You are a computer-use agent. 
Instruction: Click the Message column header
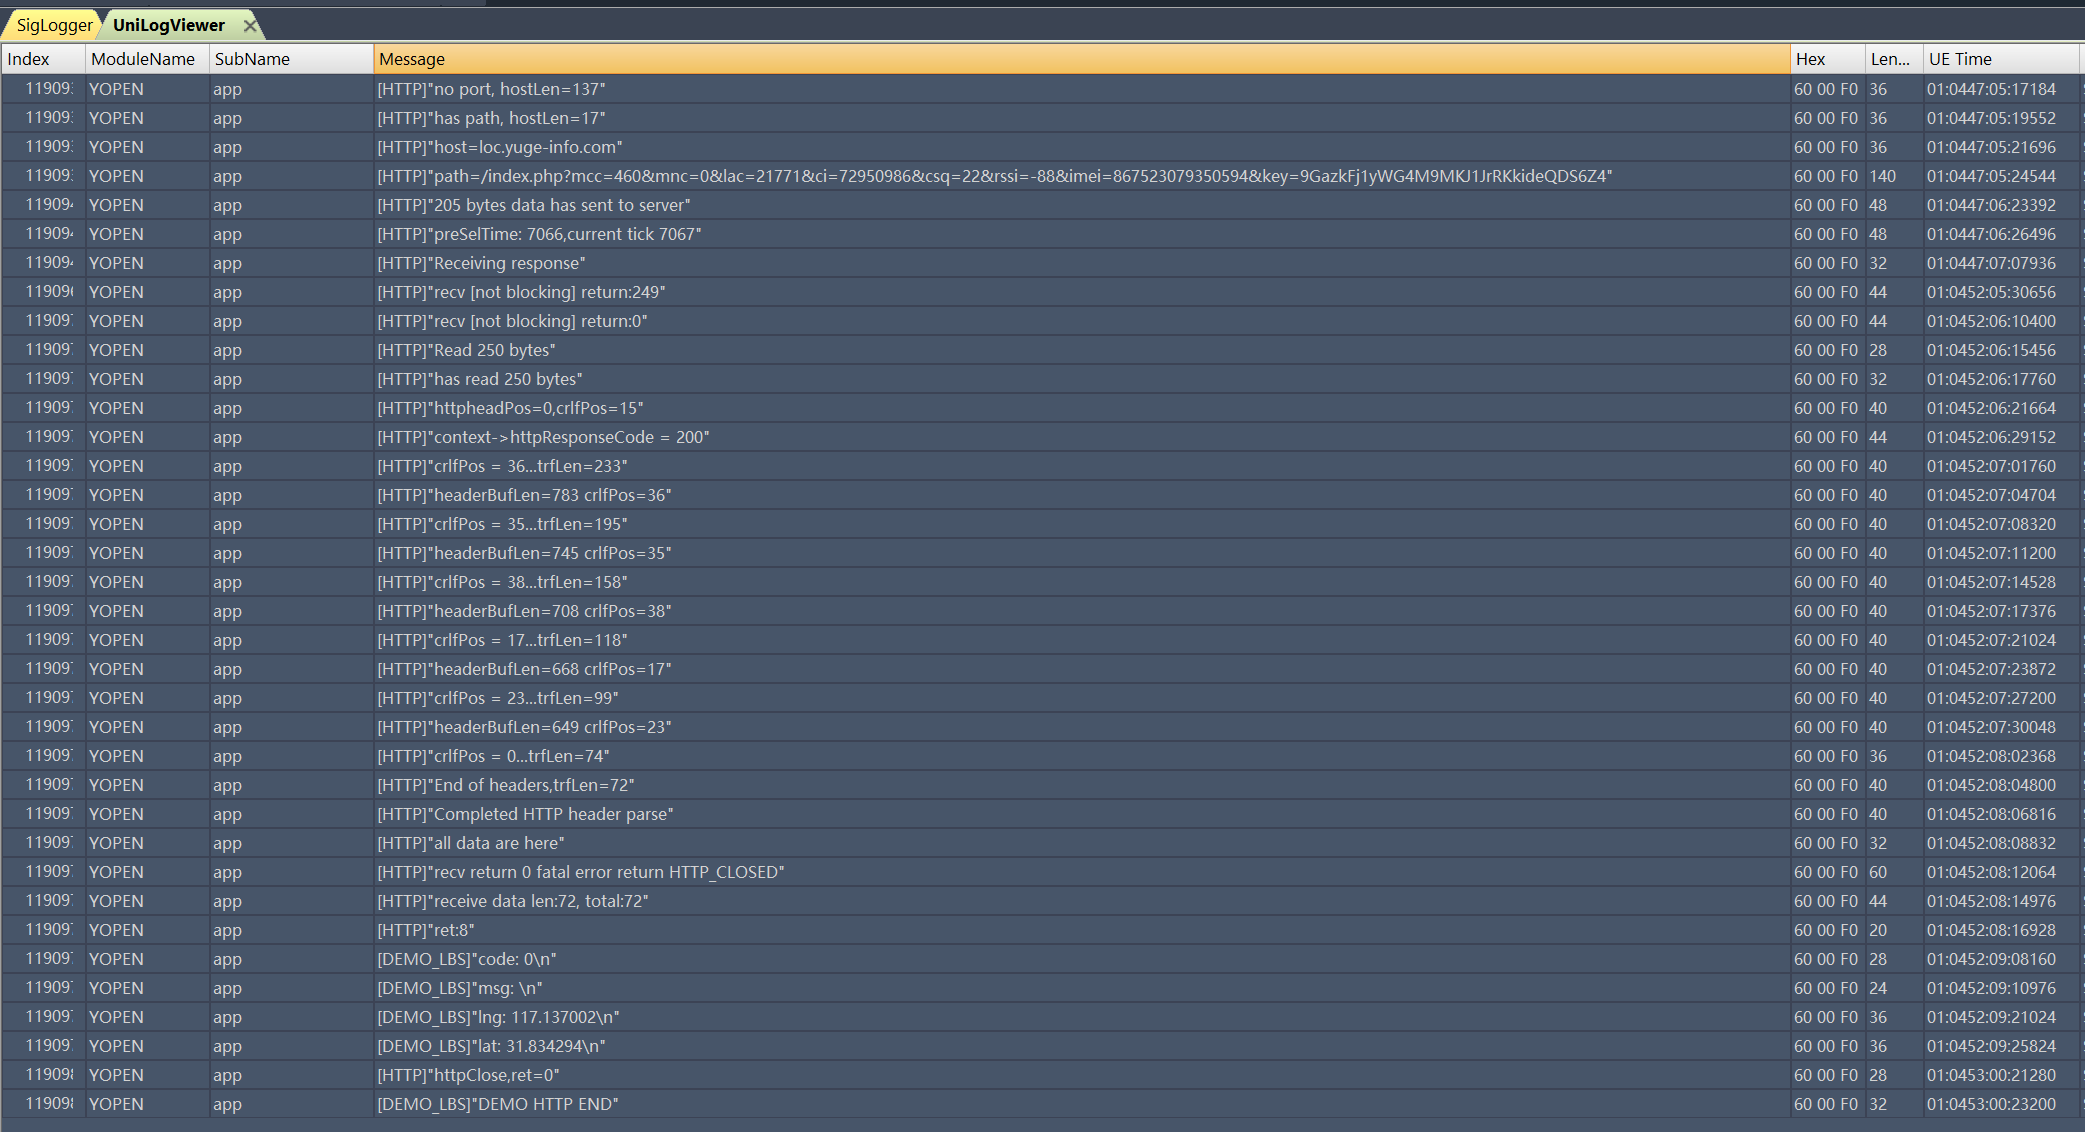click(1082, 59)
